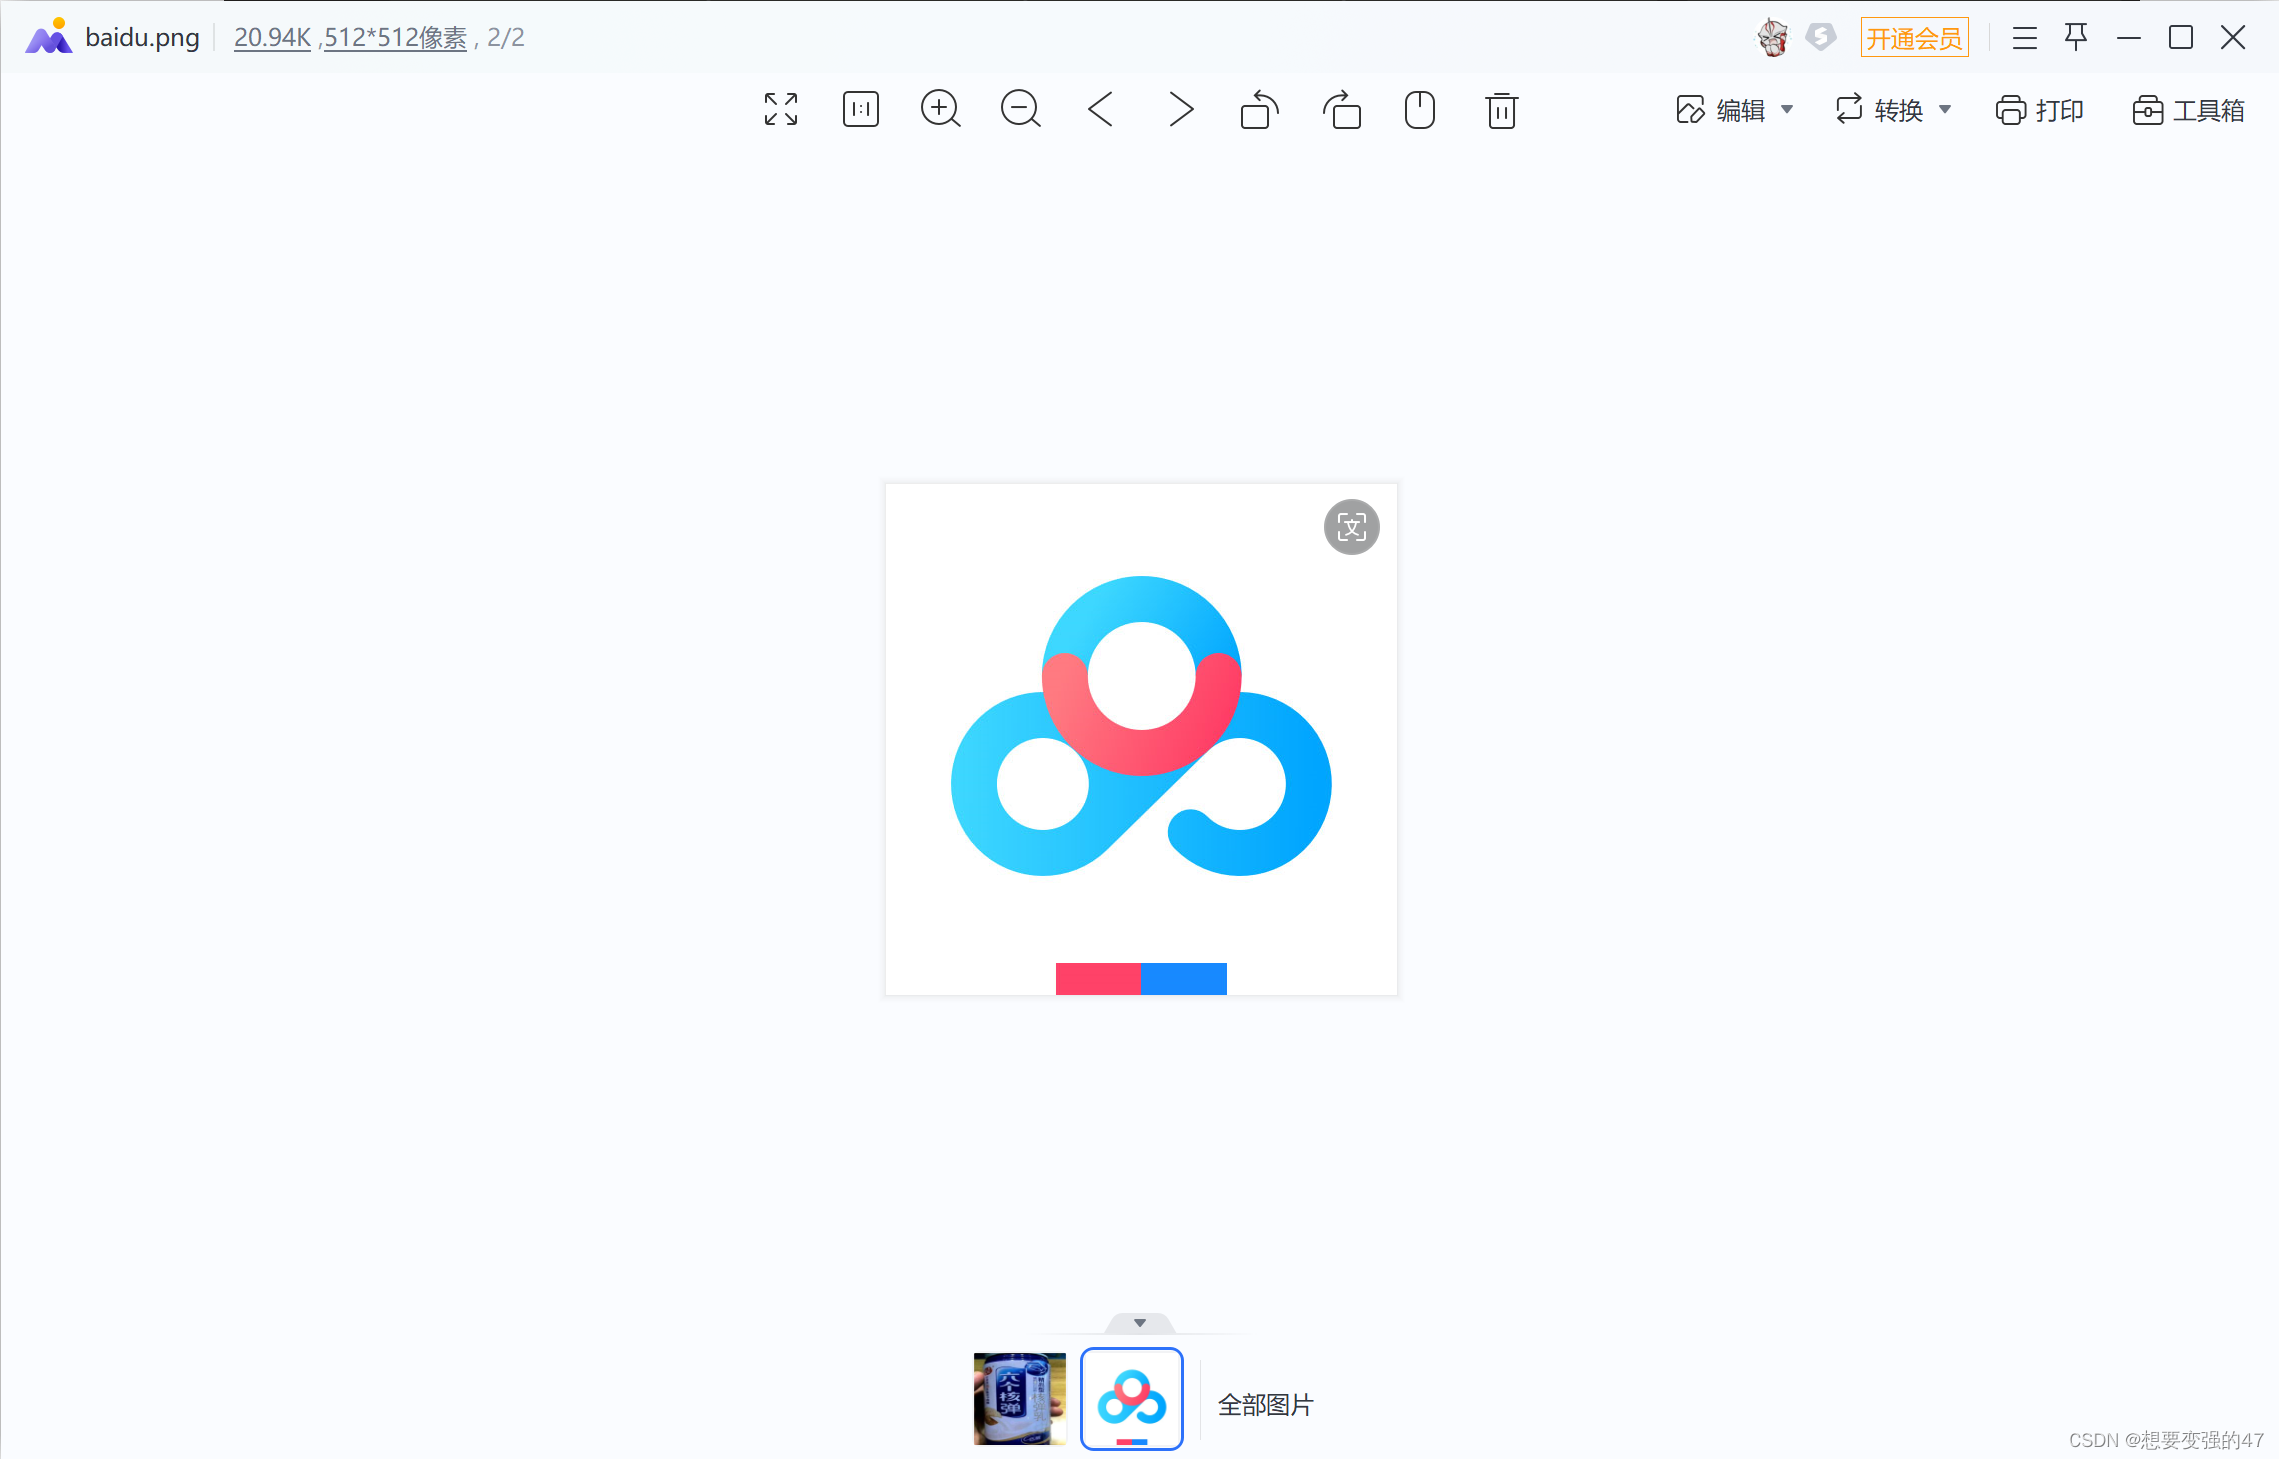Rotate the image clockwise

click(x=1341, y=109)
